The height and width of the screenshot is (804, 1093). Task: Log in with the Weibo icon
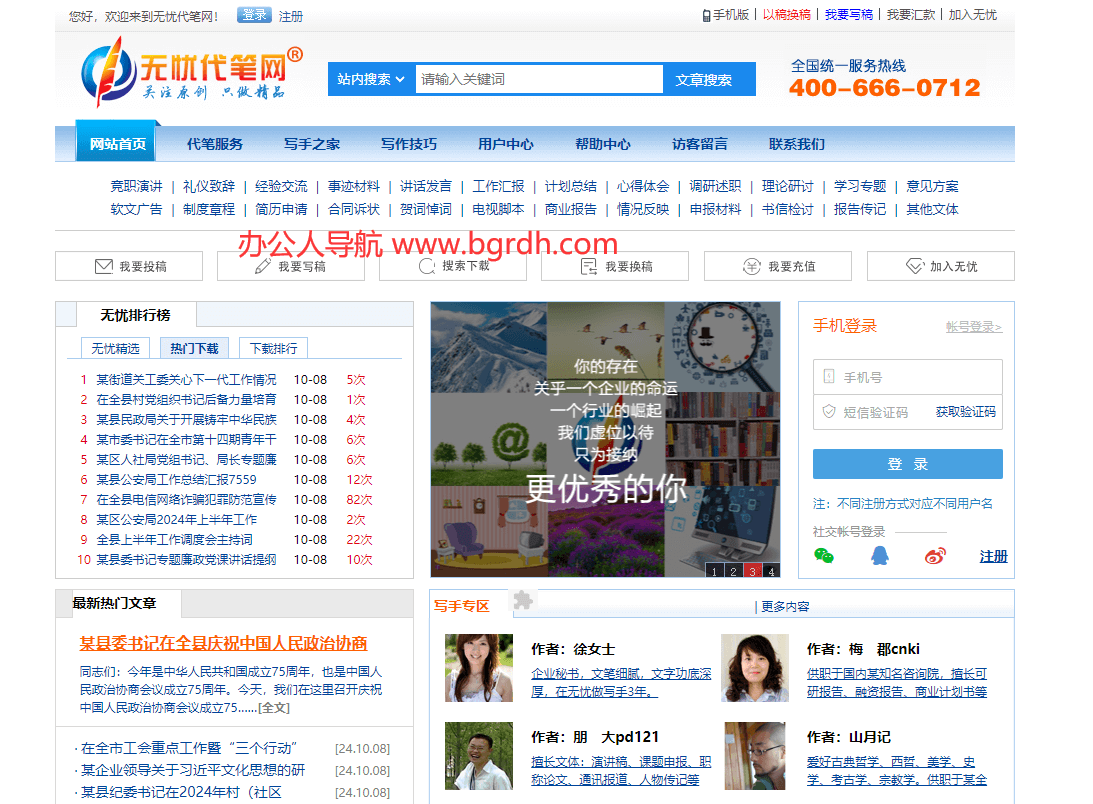(x=935, y=556)
